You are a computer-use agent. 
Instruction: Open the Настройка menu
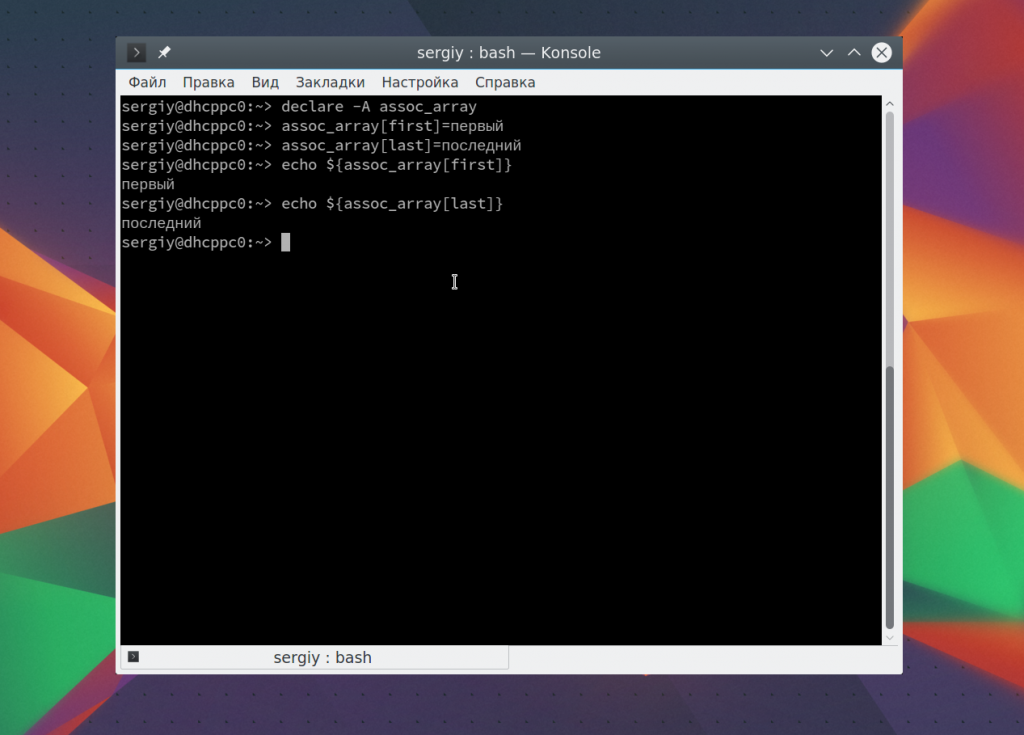point(420,82)
